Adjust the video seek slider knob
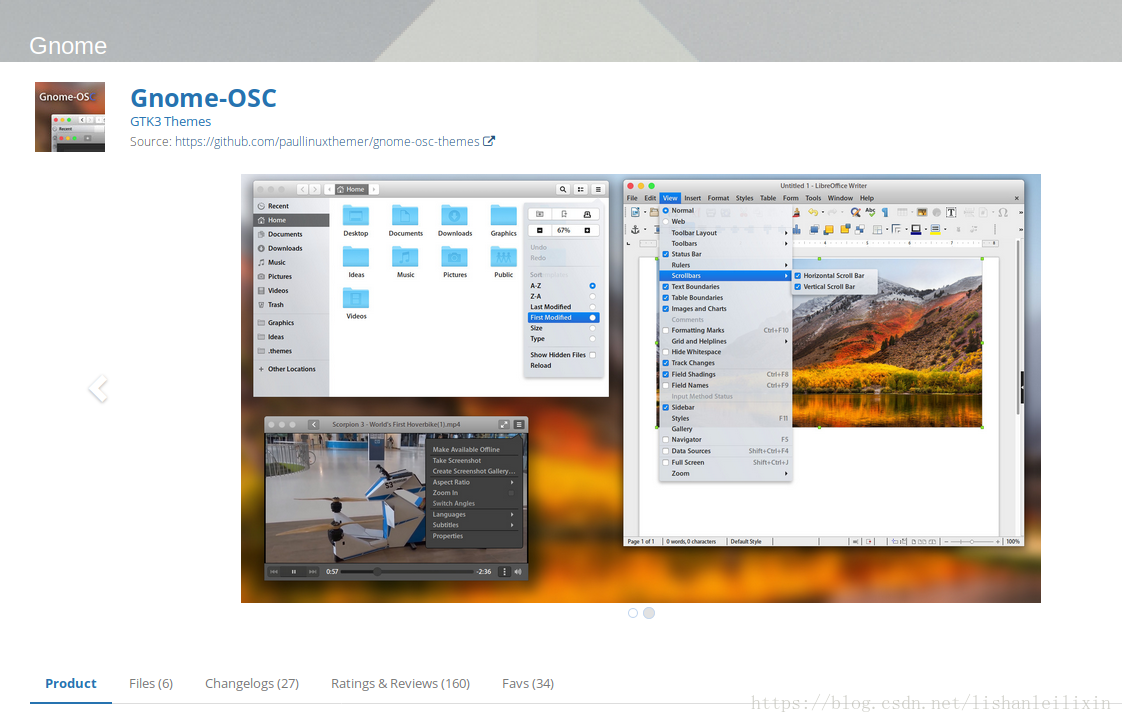 tap(377, 572)
